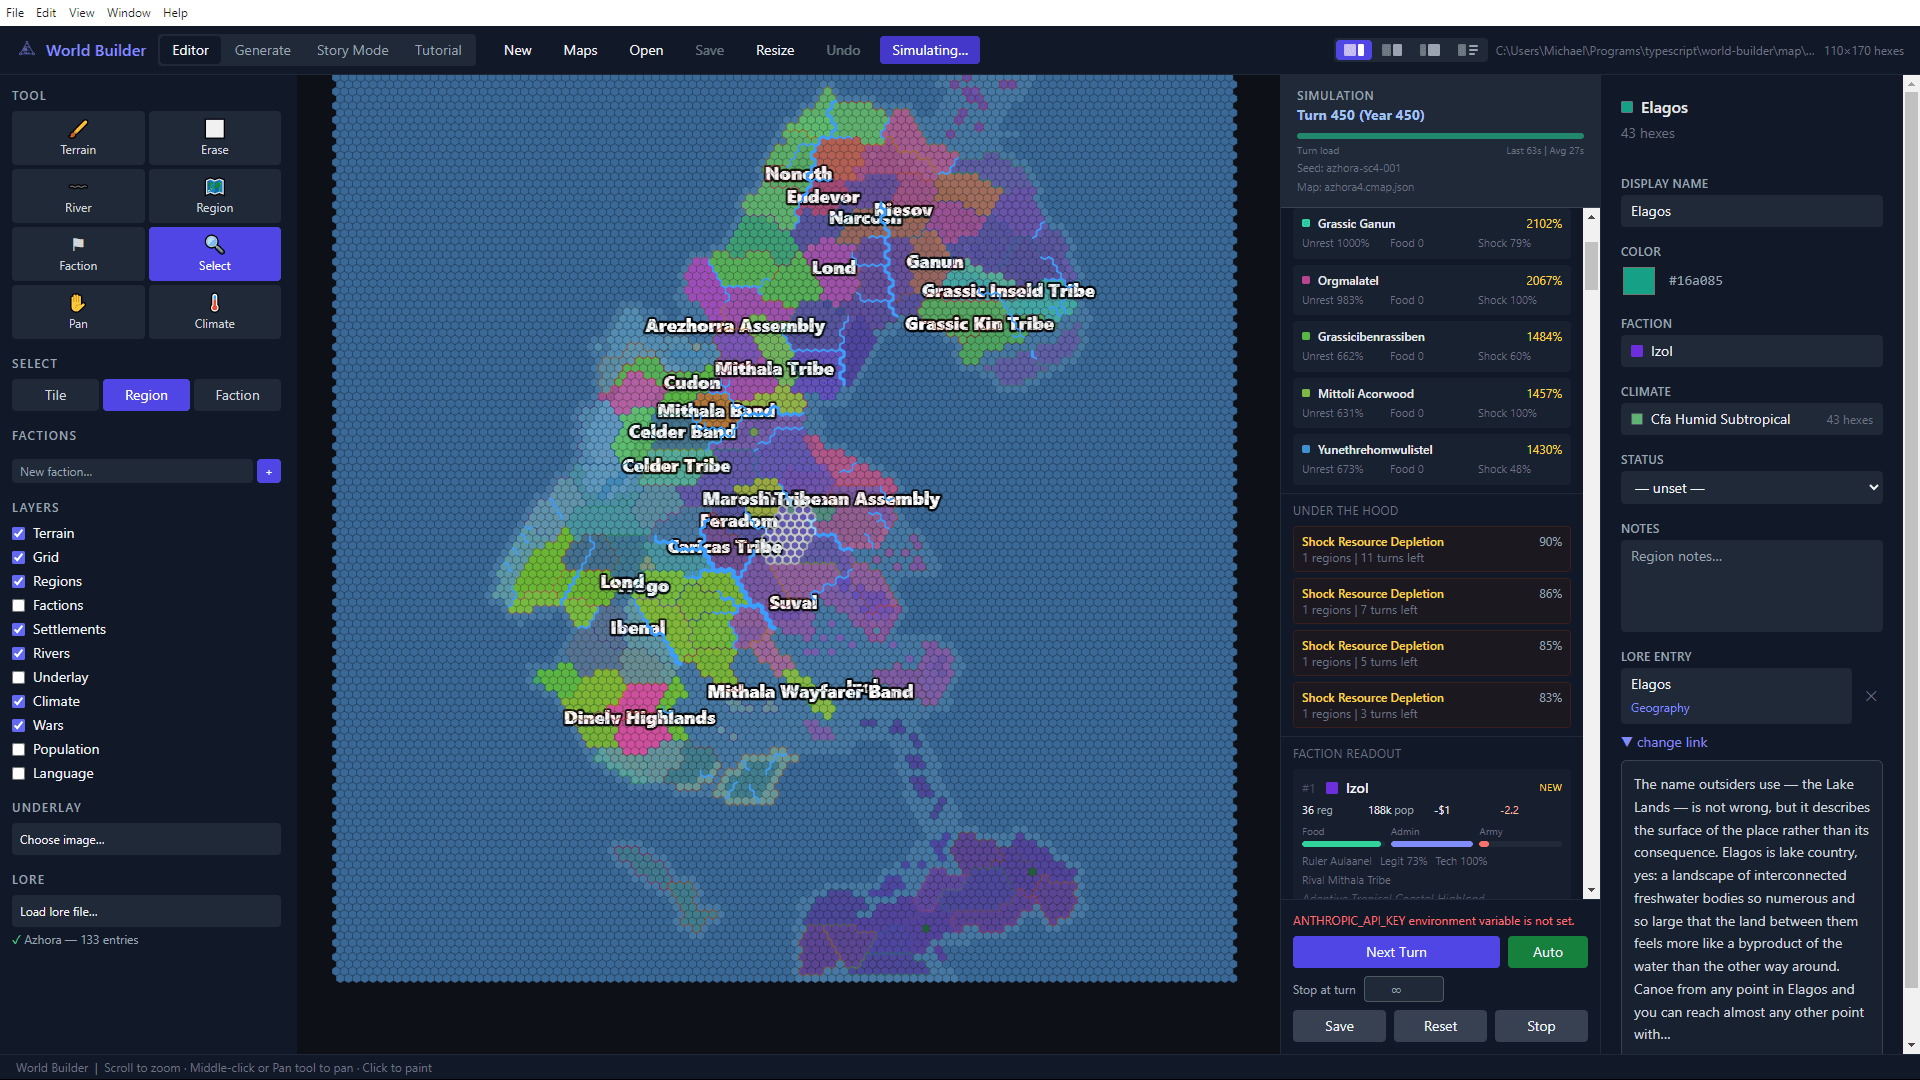Toggle the Climate layer checkbox
This screenshot has width=1920, height=1080.
pyautogui.click(x=18, y=702)
